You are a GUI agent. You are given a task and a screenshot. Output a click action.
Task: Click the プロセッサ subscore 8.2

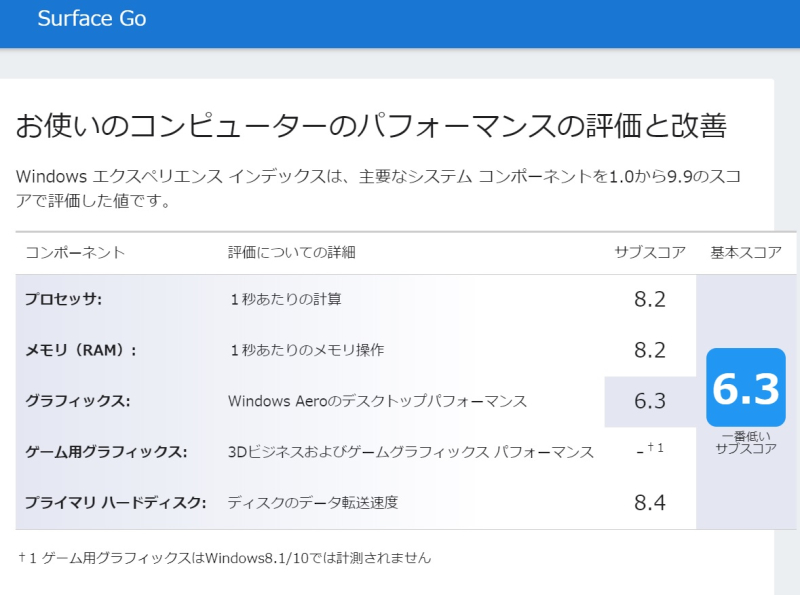tap(649, 299)
